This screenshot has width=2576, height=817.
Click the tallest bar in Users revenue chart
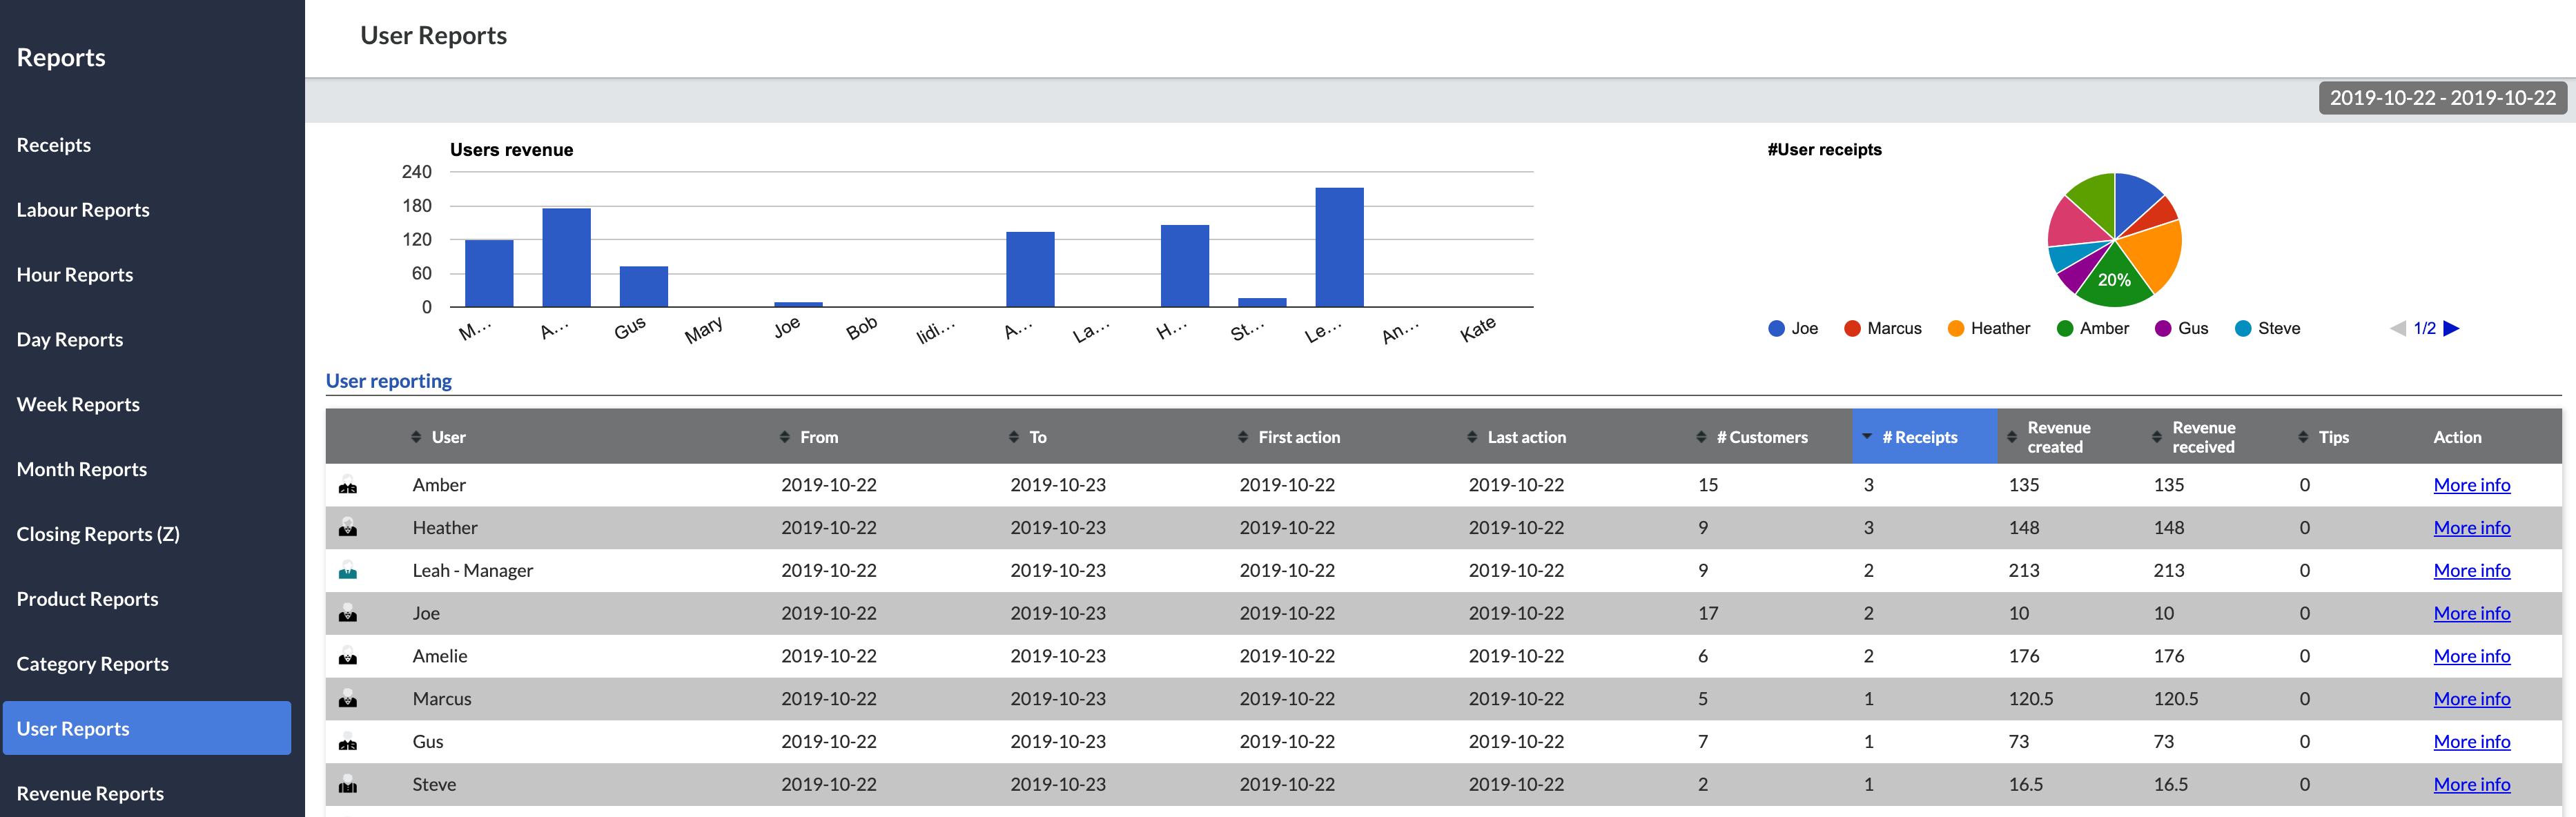pyautogui.click(x=1339, y=247)
